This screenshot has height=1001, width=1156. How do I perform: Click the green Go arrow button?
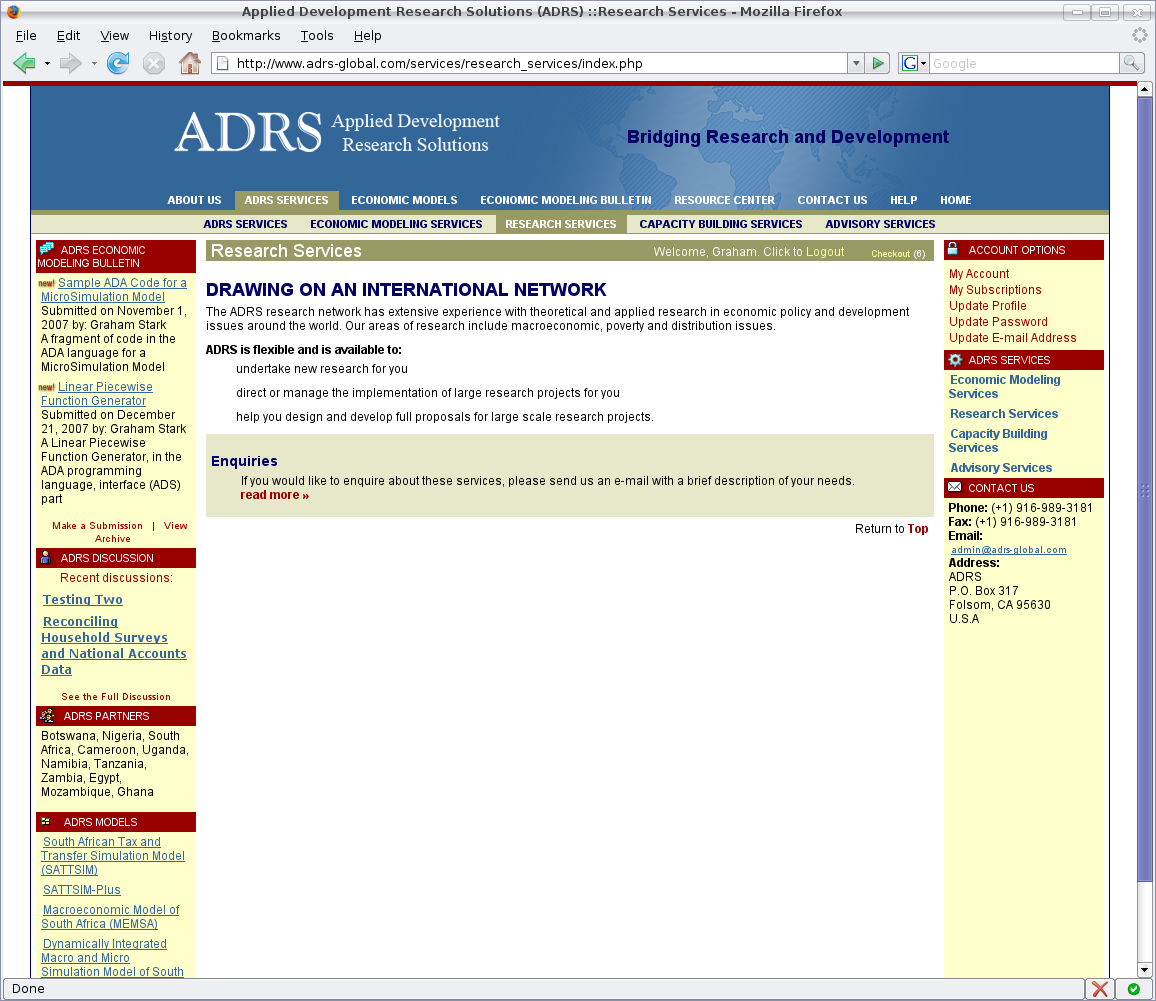878,64
